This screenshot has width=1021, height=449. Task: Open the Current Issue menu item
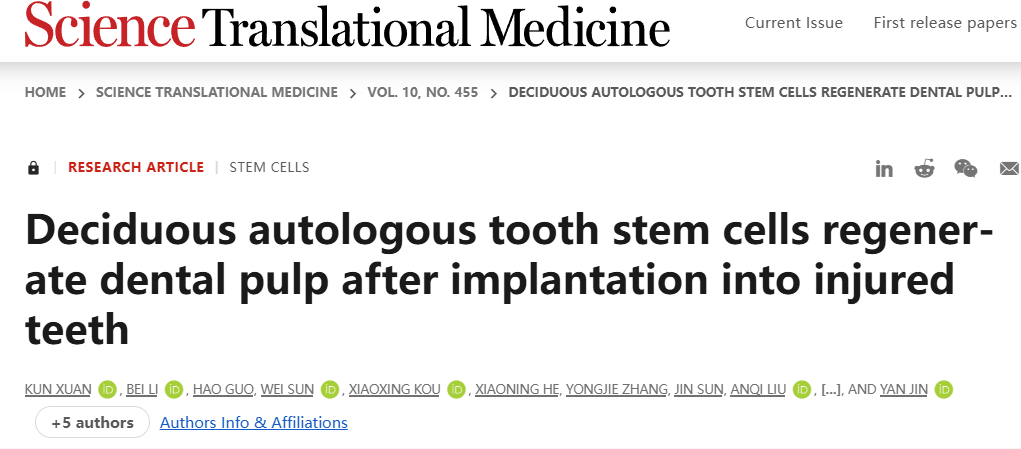[794, 23]
